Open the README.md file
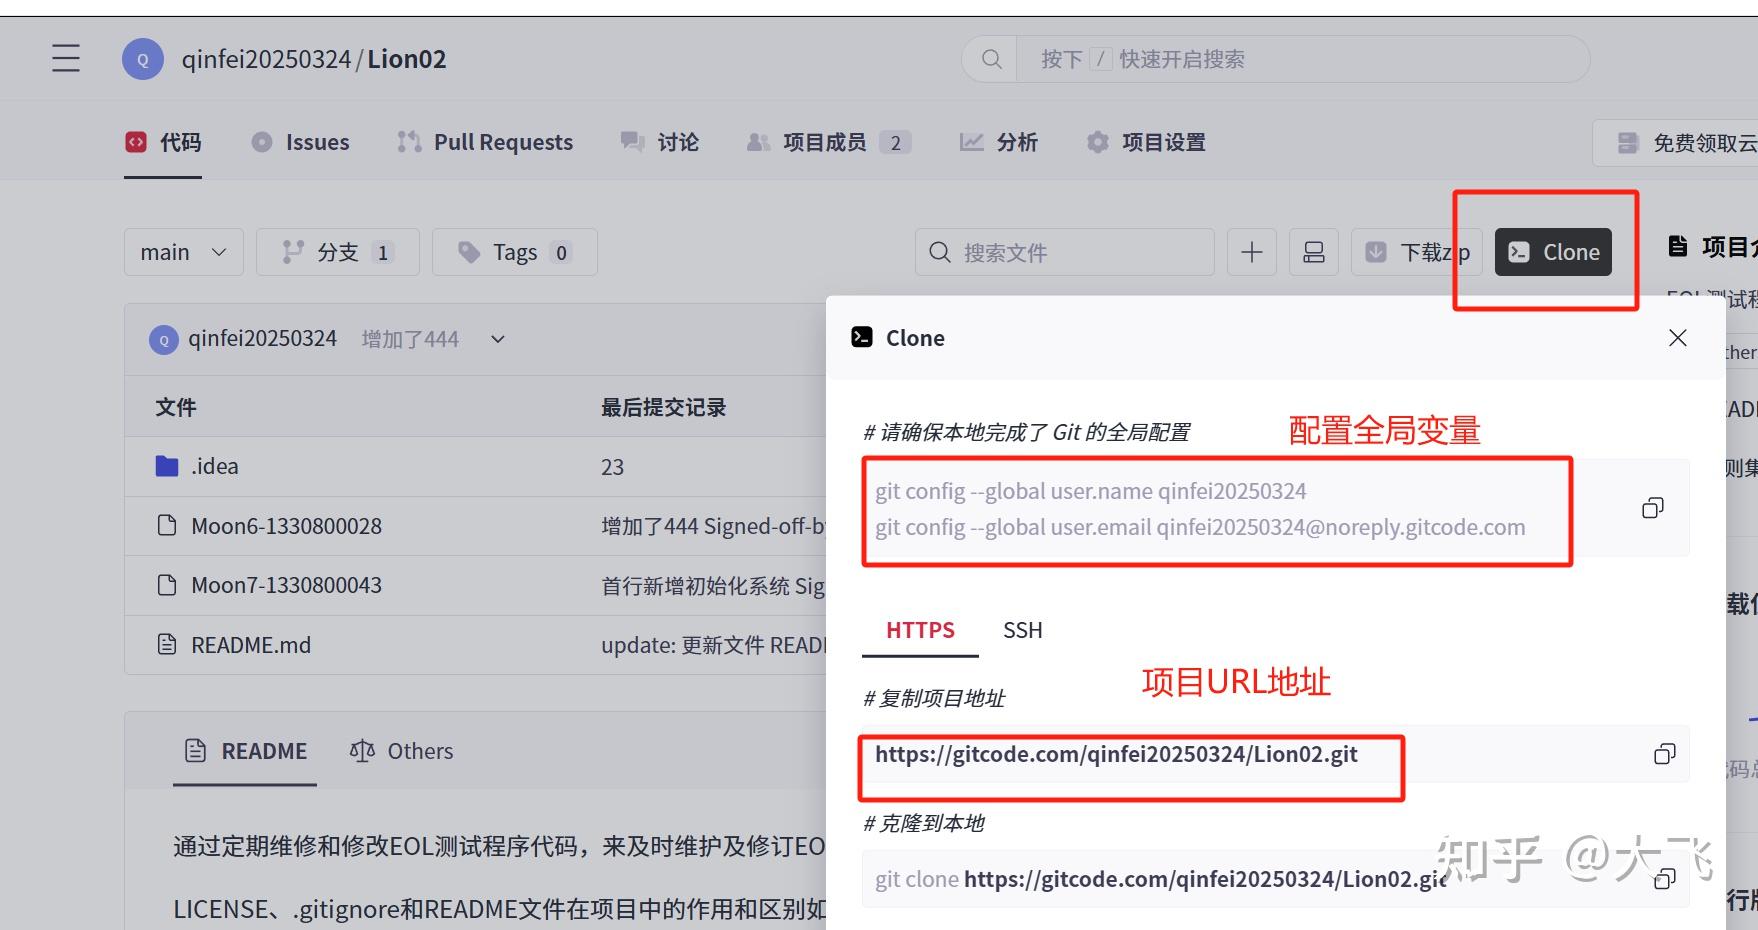 point(251,645)
